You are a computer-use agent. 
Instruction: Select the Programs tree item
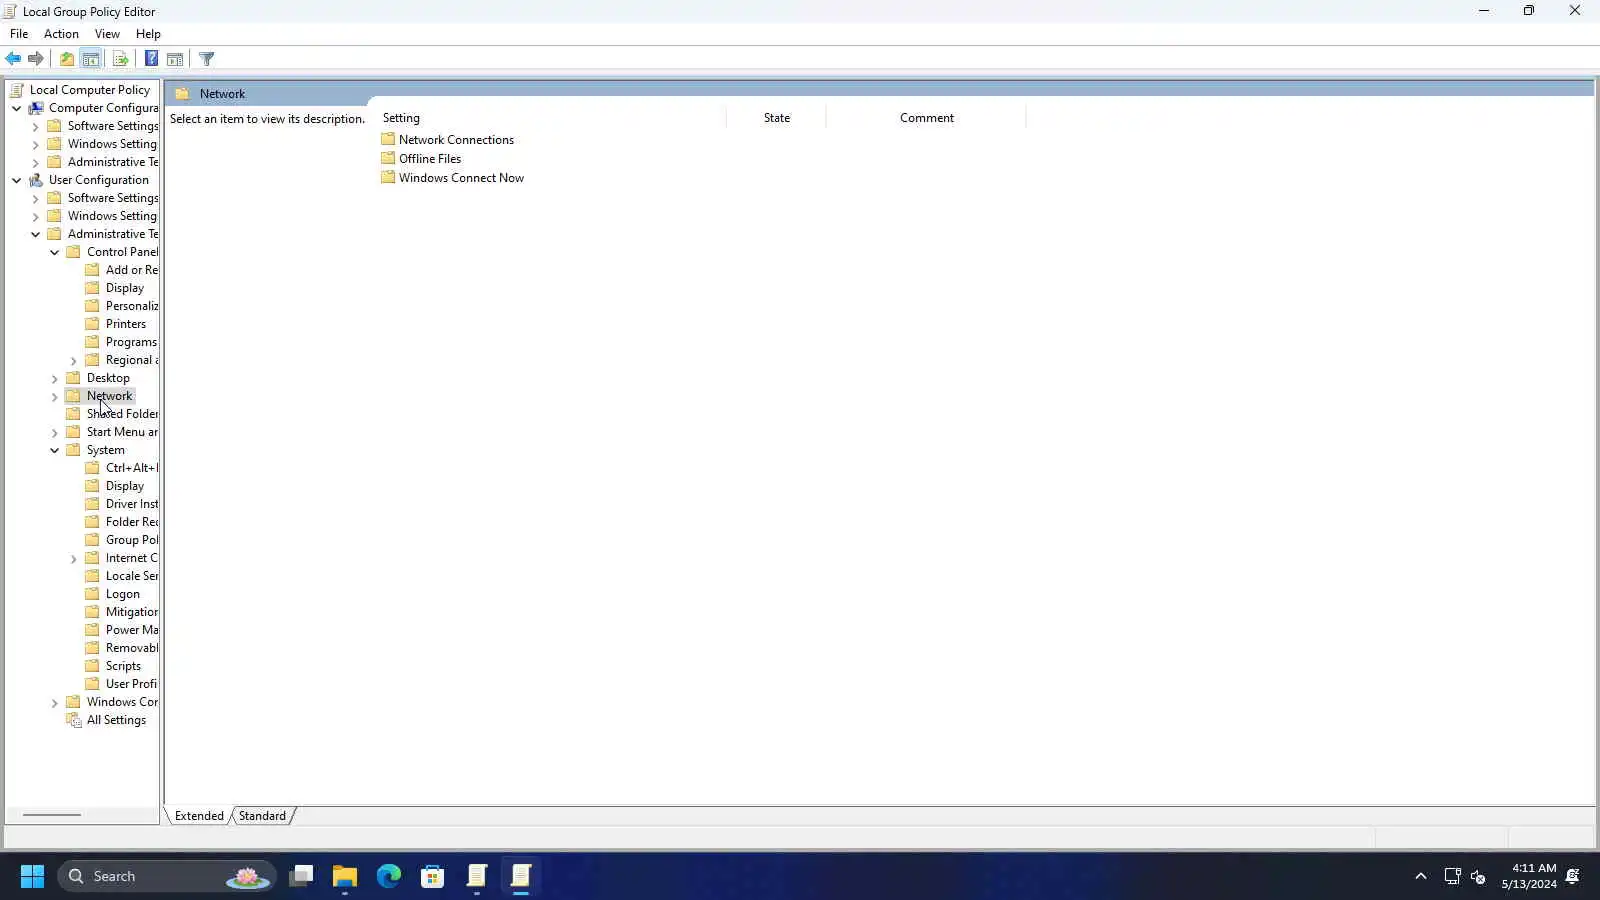click(x=131, y=342)
